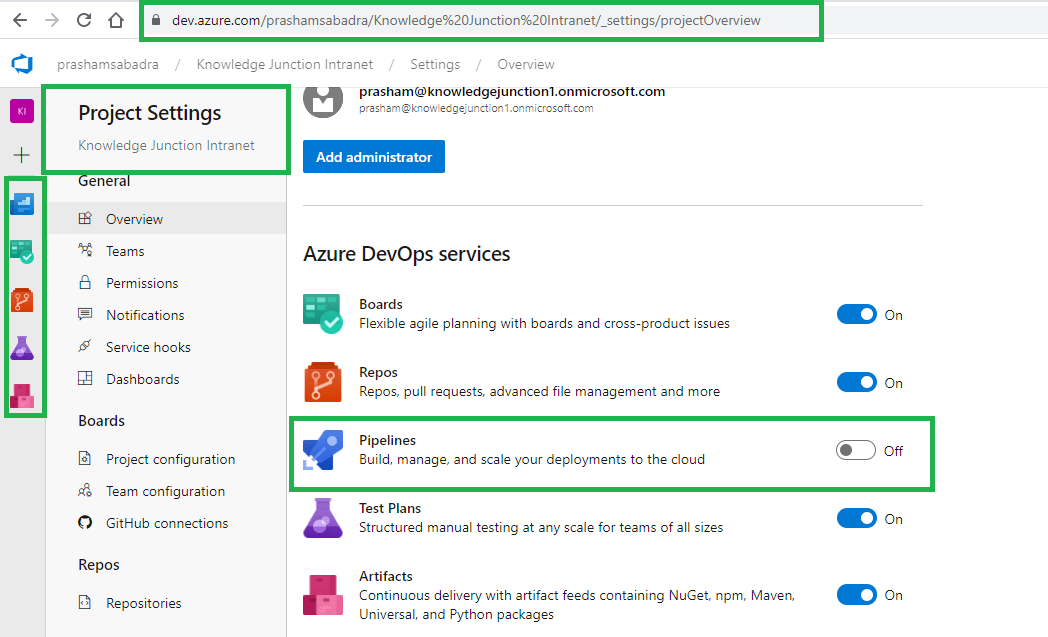1048x637 pixels.
Task: Turn off the Artifacts service toggle
Action: tap(856, 595)
